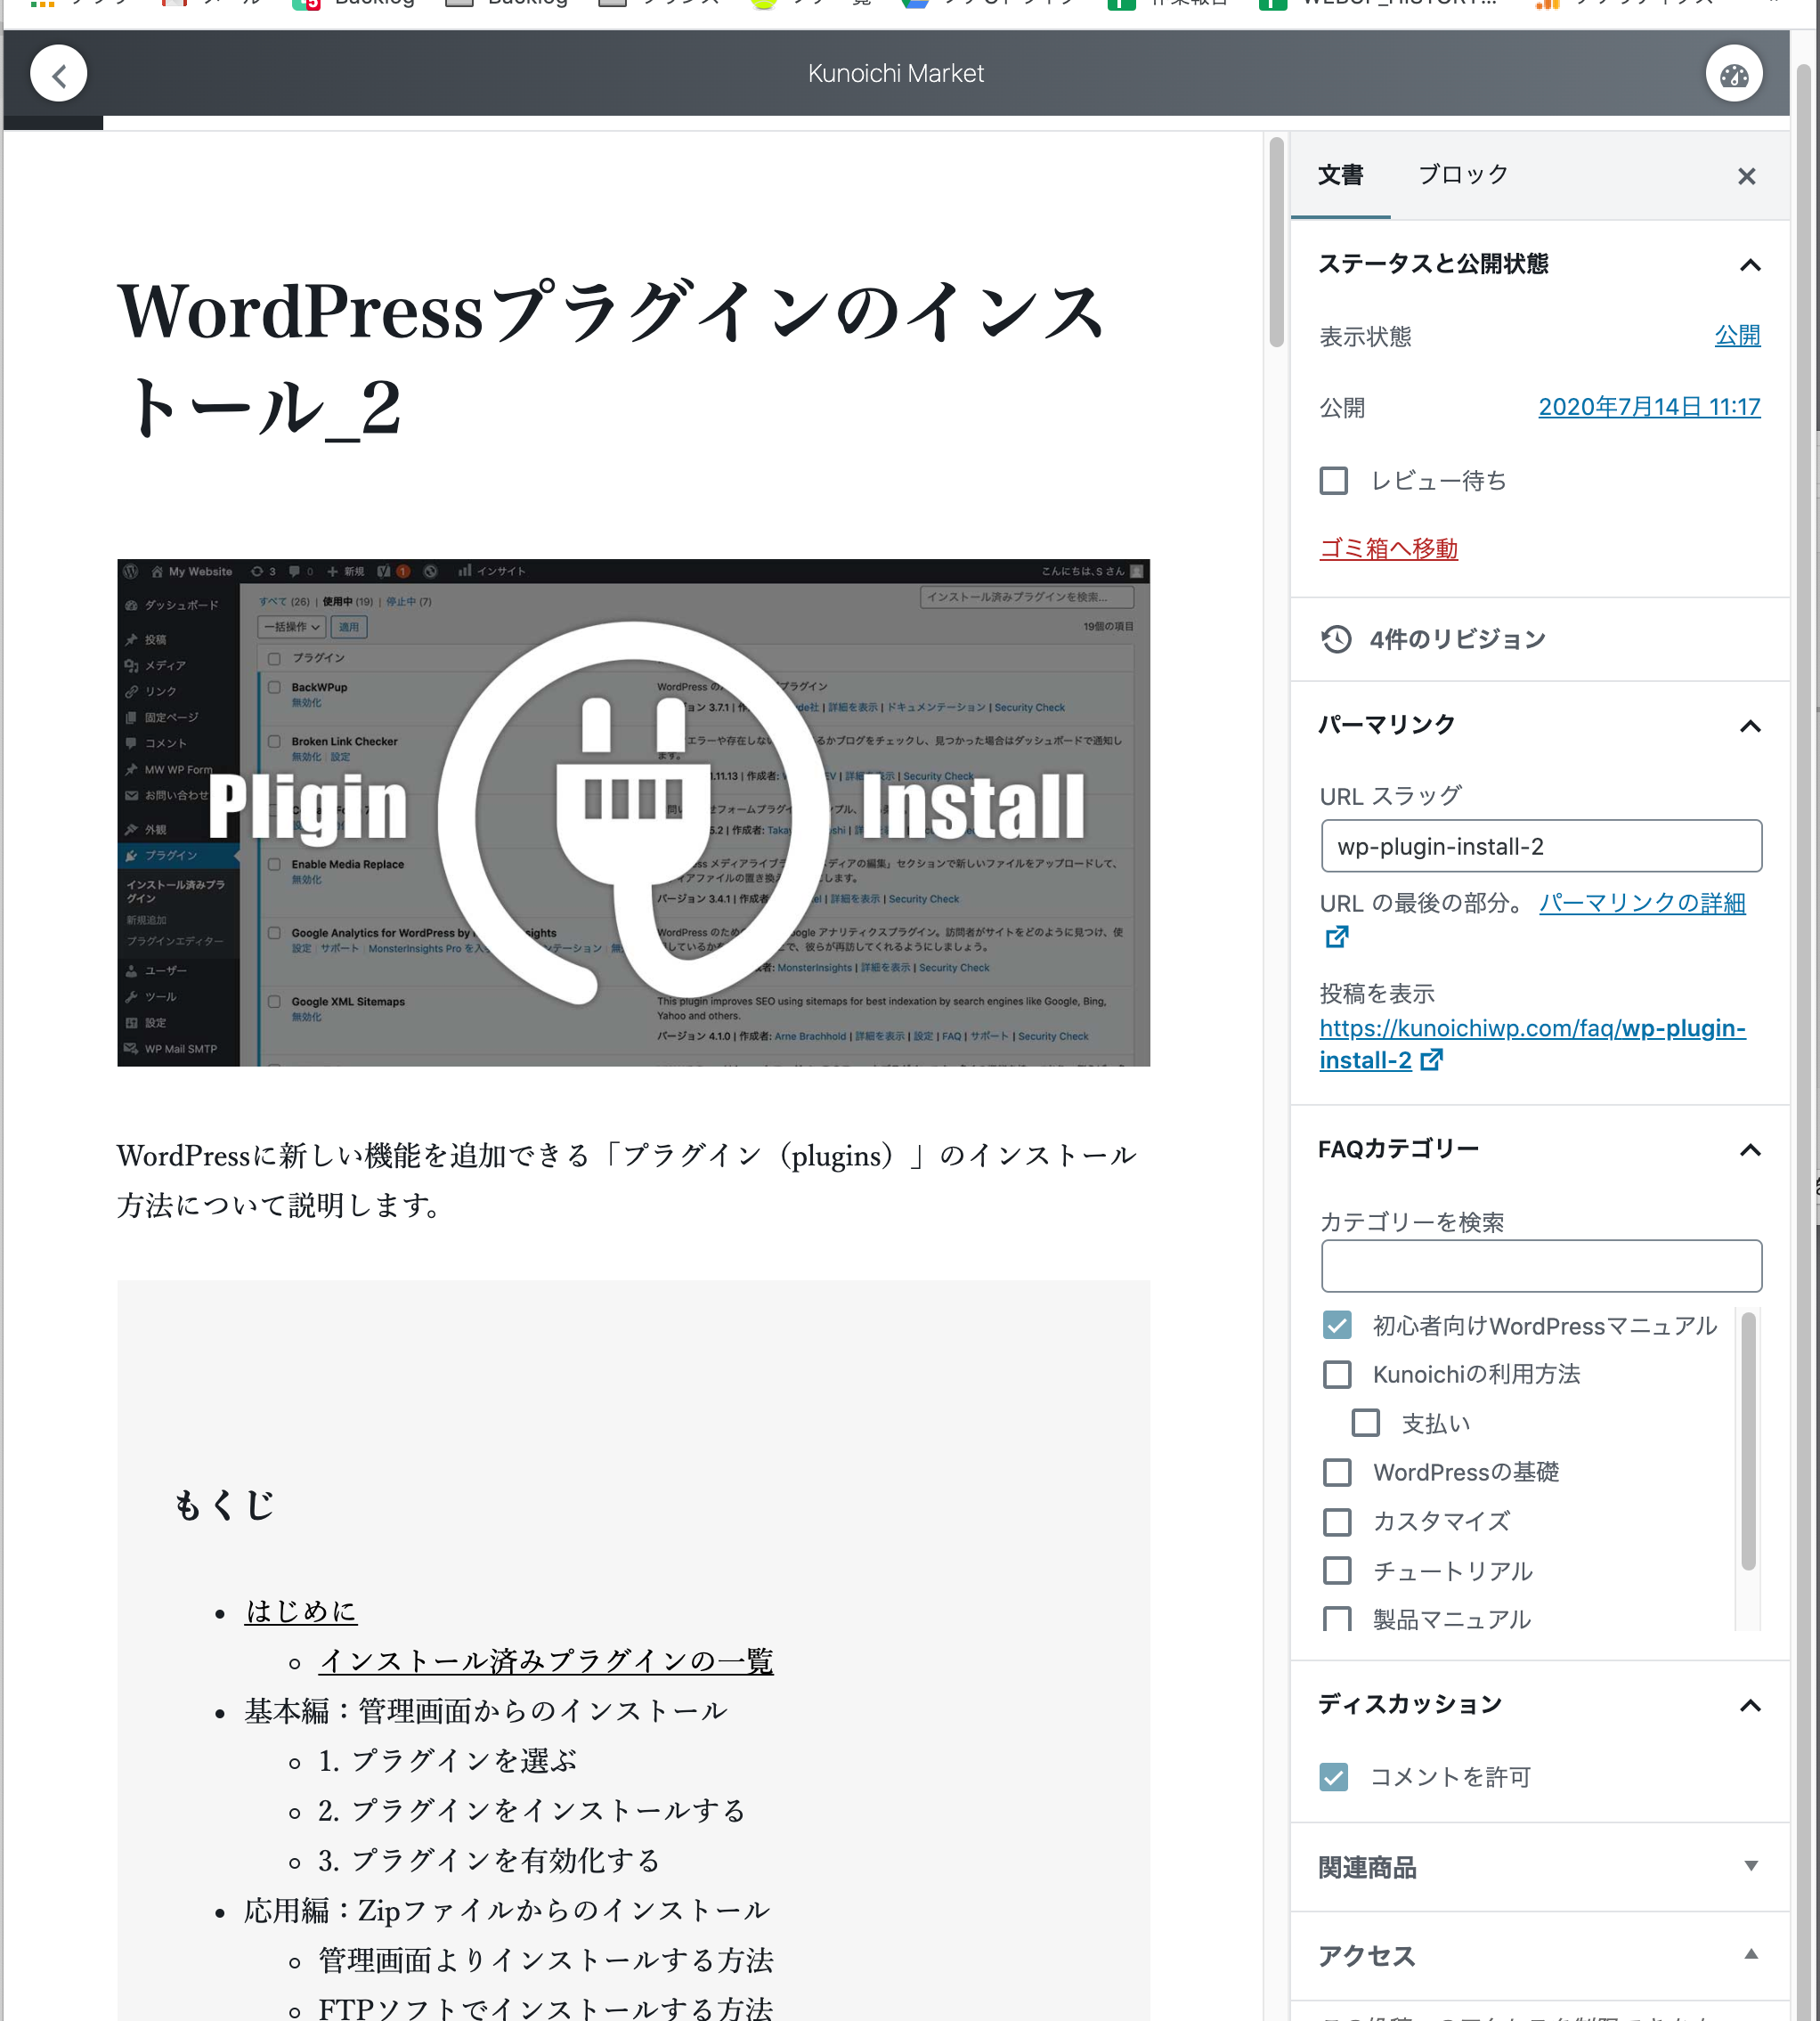Screen dimensions: 1820x2021
Task: Check the Kunoichiの利用方法 category
Action: coord(1337,1374)
